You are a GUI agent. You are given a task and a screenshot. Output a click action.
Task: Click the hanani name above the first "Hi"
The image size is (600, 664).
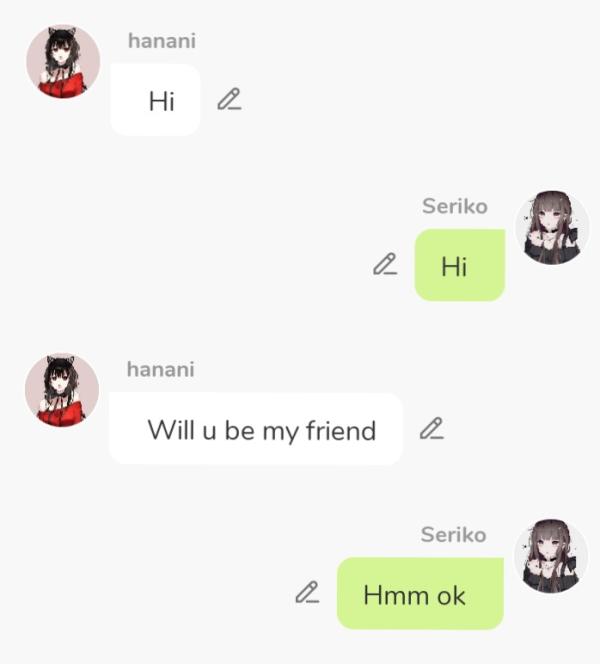162,41
